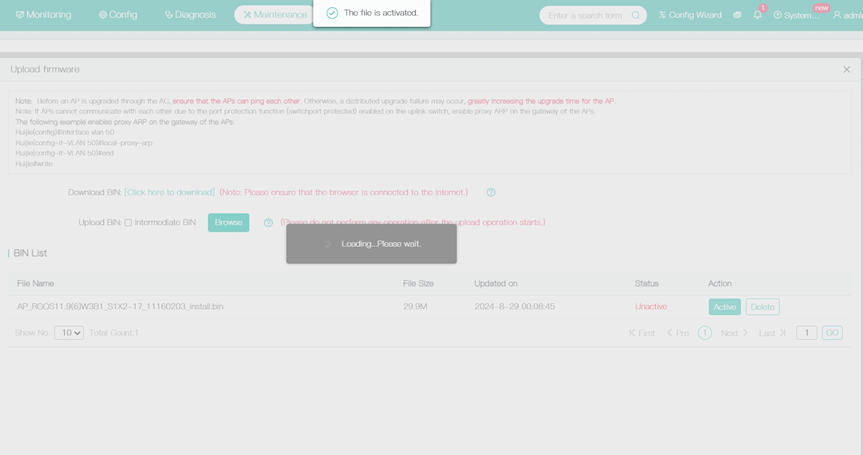Screen dimensions: 863x455
Task: Delete the AP_RGOS11.9 install.bin file
Action: [x=762, y=306]
